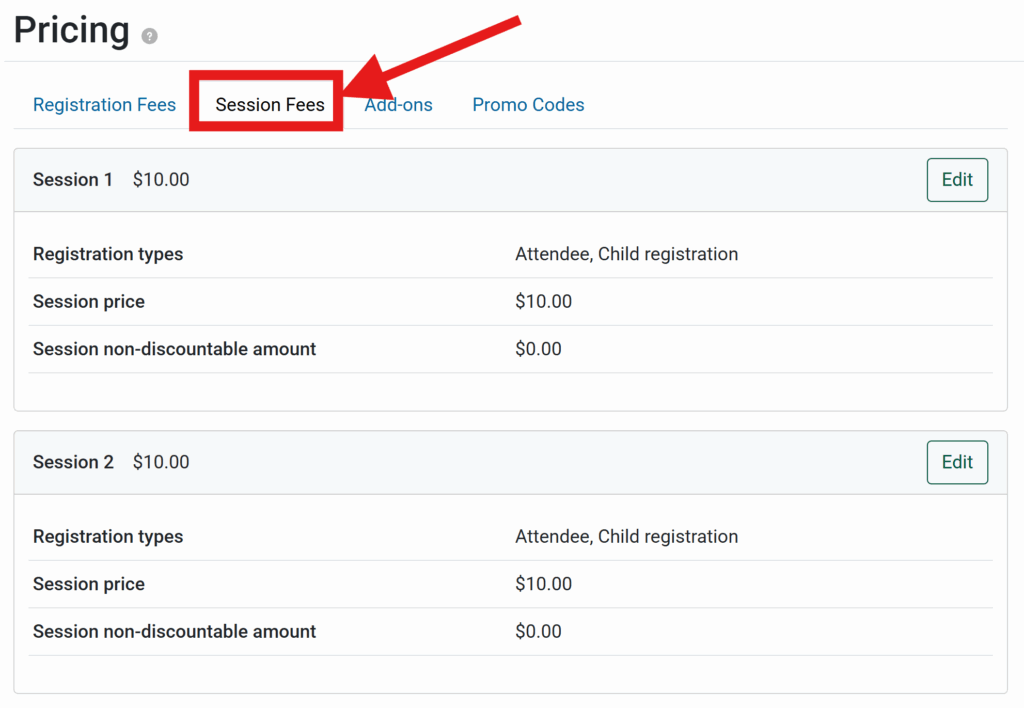
Task: Click the Pricing page heading
Action: click(x=72, y=31)
